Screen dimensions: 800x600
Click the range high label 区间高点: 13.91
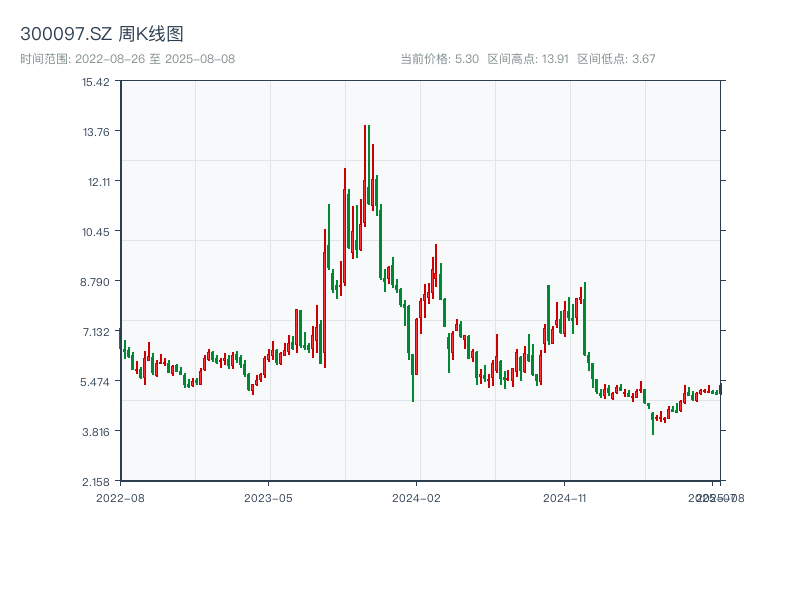pos(528,59)
